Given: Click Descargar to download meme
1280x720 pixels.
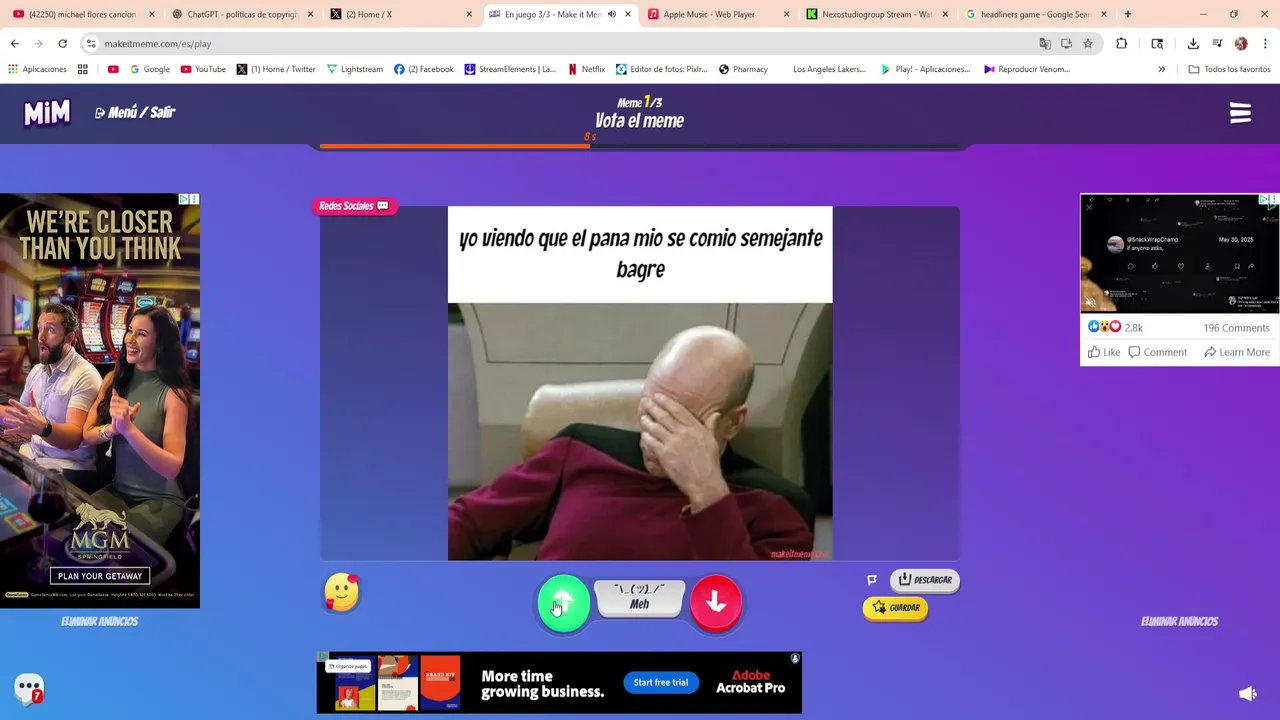Looking at the screenshot, I should [x=924, y=580].
